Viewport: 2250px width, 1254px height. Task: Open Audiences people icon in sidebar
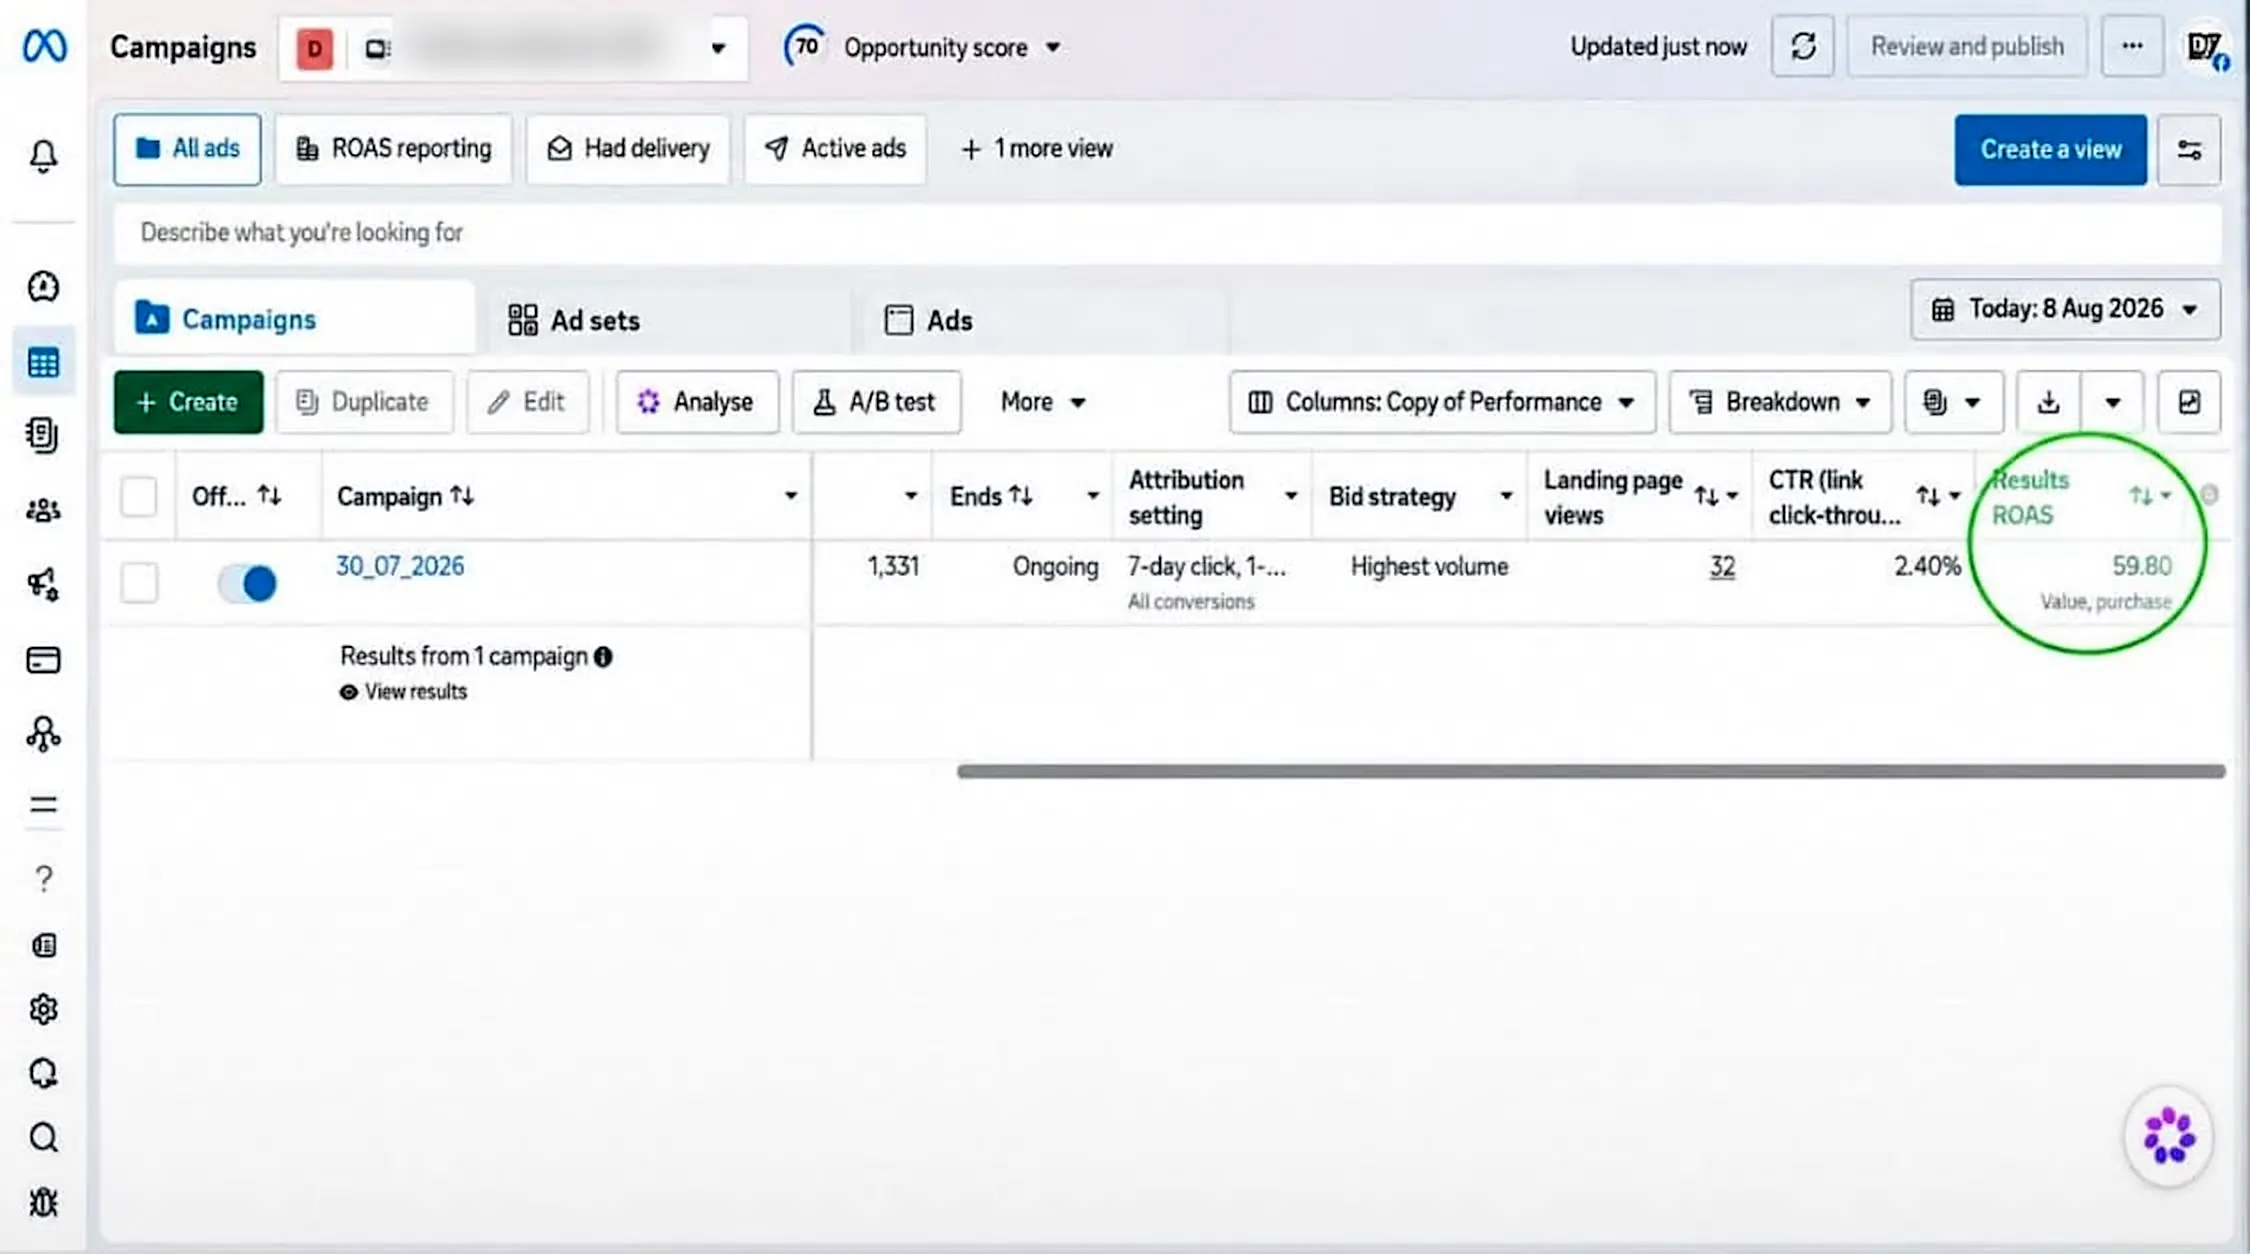pyautogui.click(x=43, y=510)
